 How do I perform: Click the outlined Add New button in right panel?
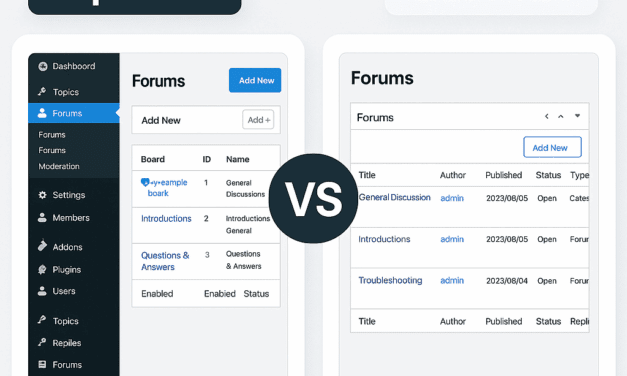click(552, 147)
